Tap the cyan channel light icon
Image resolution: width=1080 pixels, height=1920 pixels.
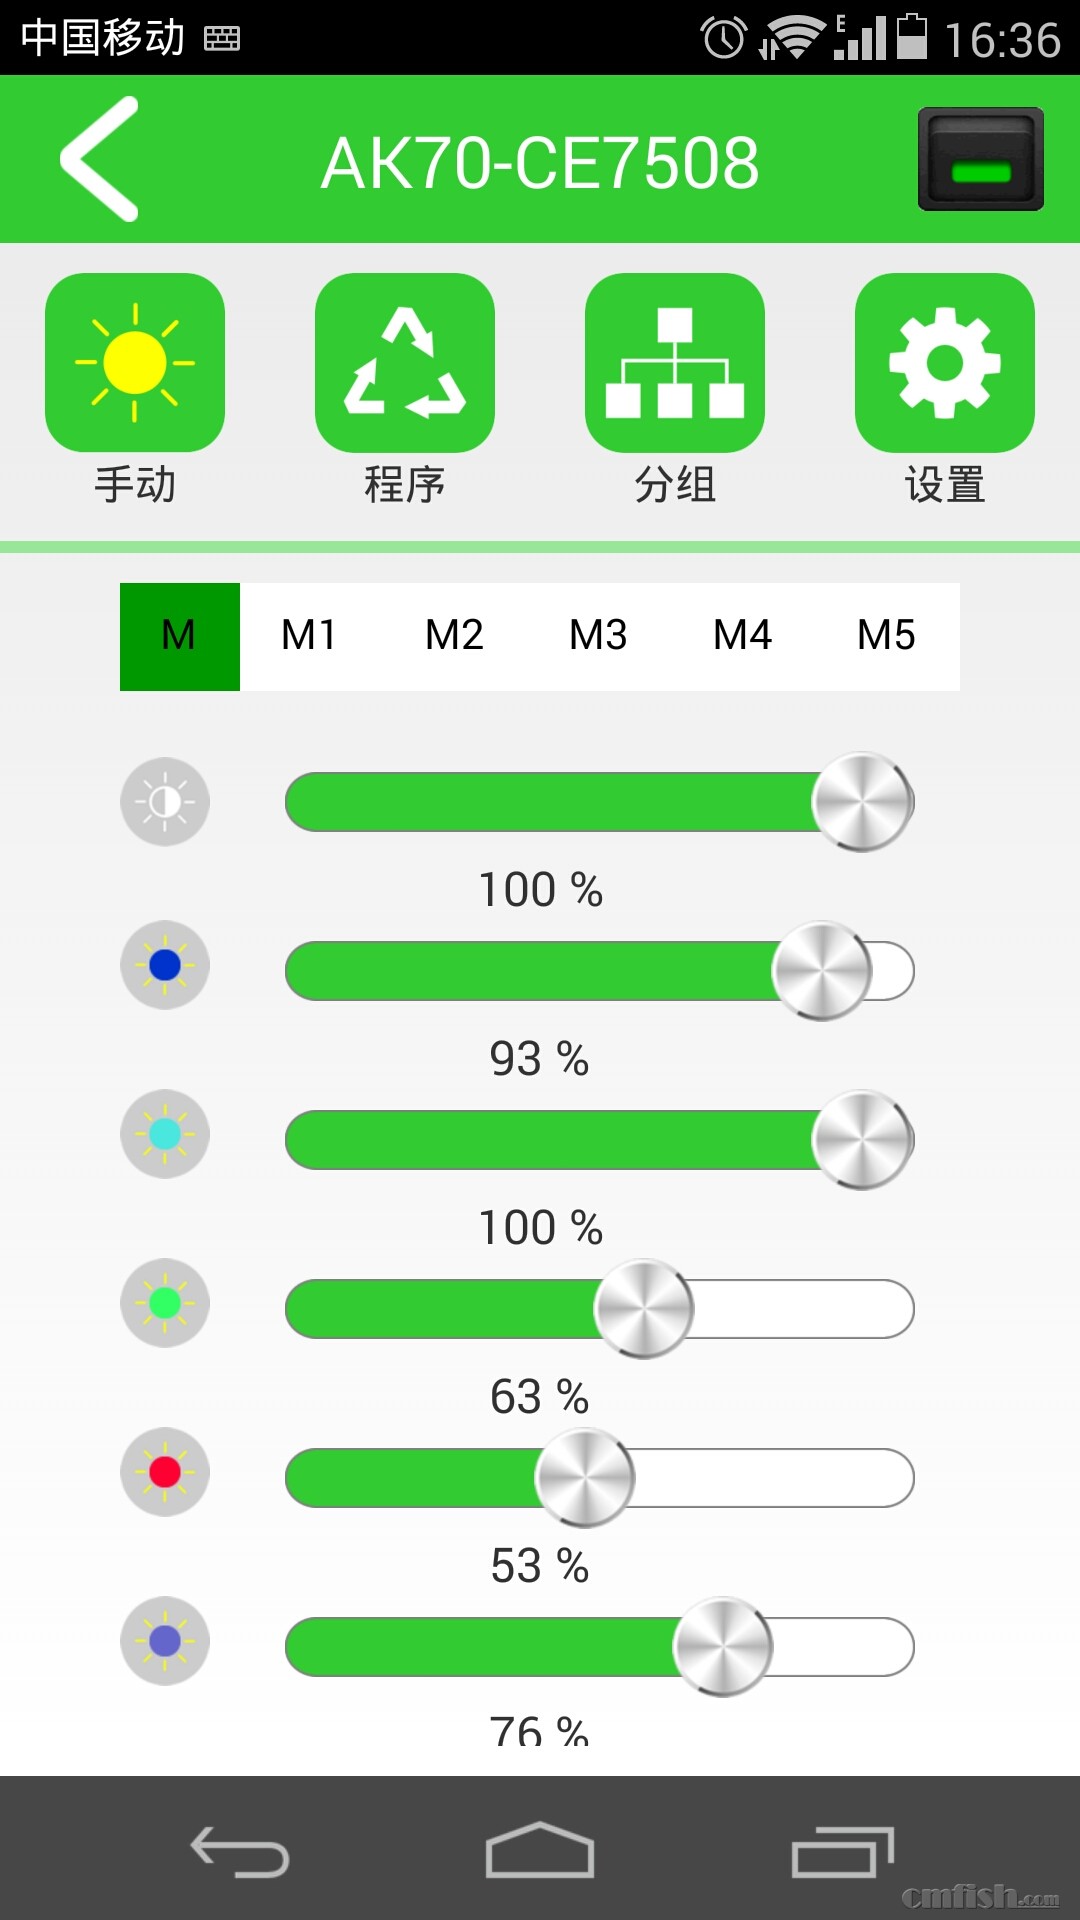(x=165, y=1134)
